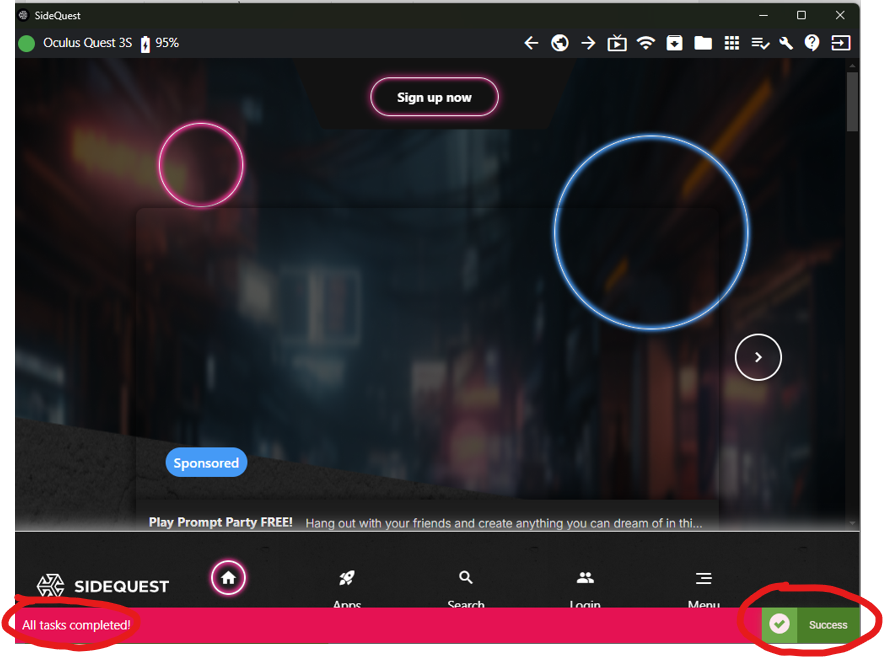Screen dimensions: 883x657
Task: Click the Sponsored badge
Action: pyautogui.click(x=206, y=462)
